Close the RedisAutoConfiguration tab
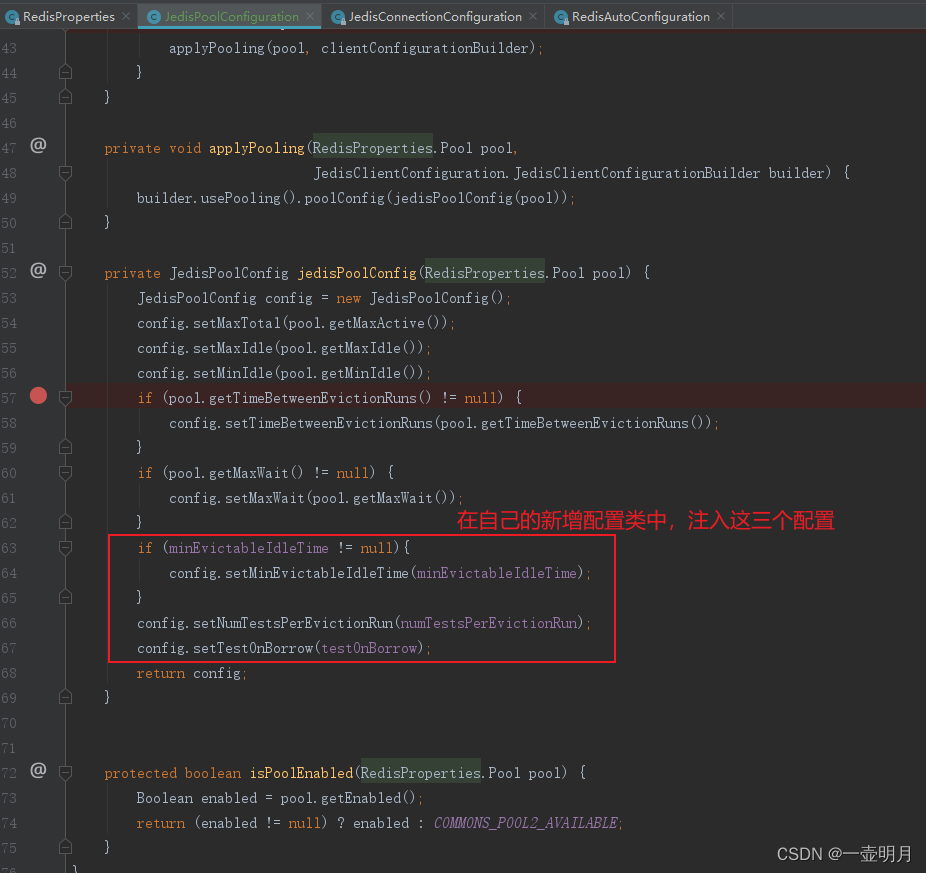This screenshot has width=926, height=873. (x=721, y=16)
